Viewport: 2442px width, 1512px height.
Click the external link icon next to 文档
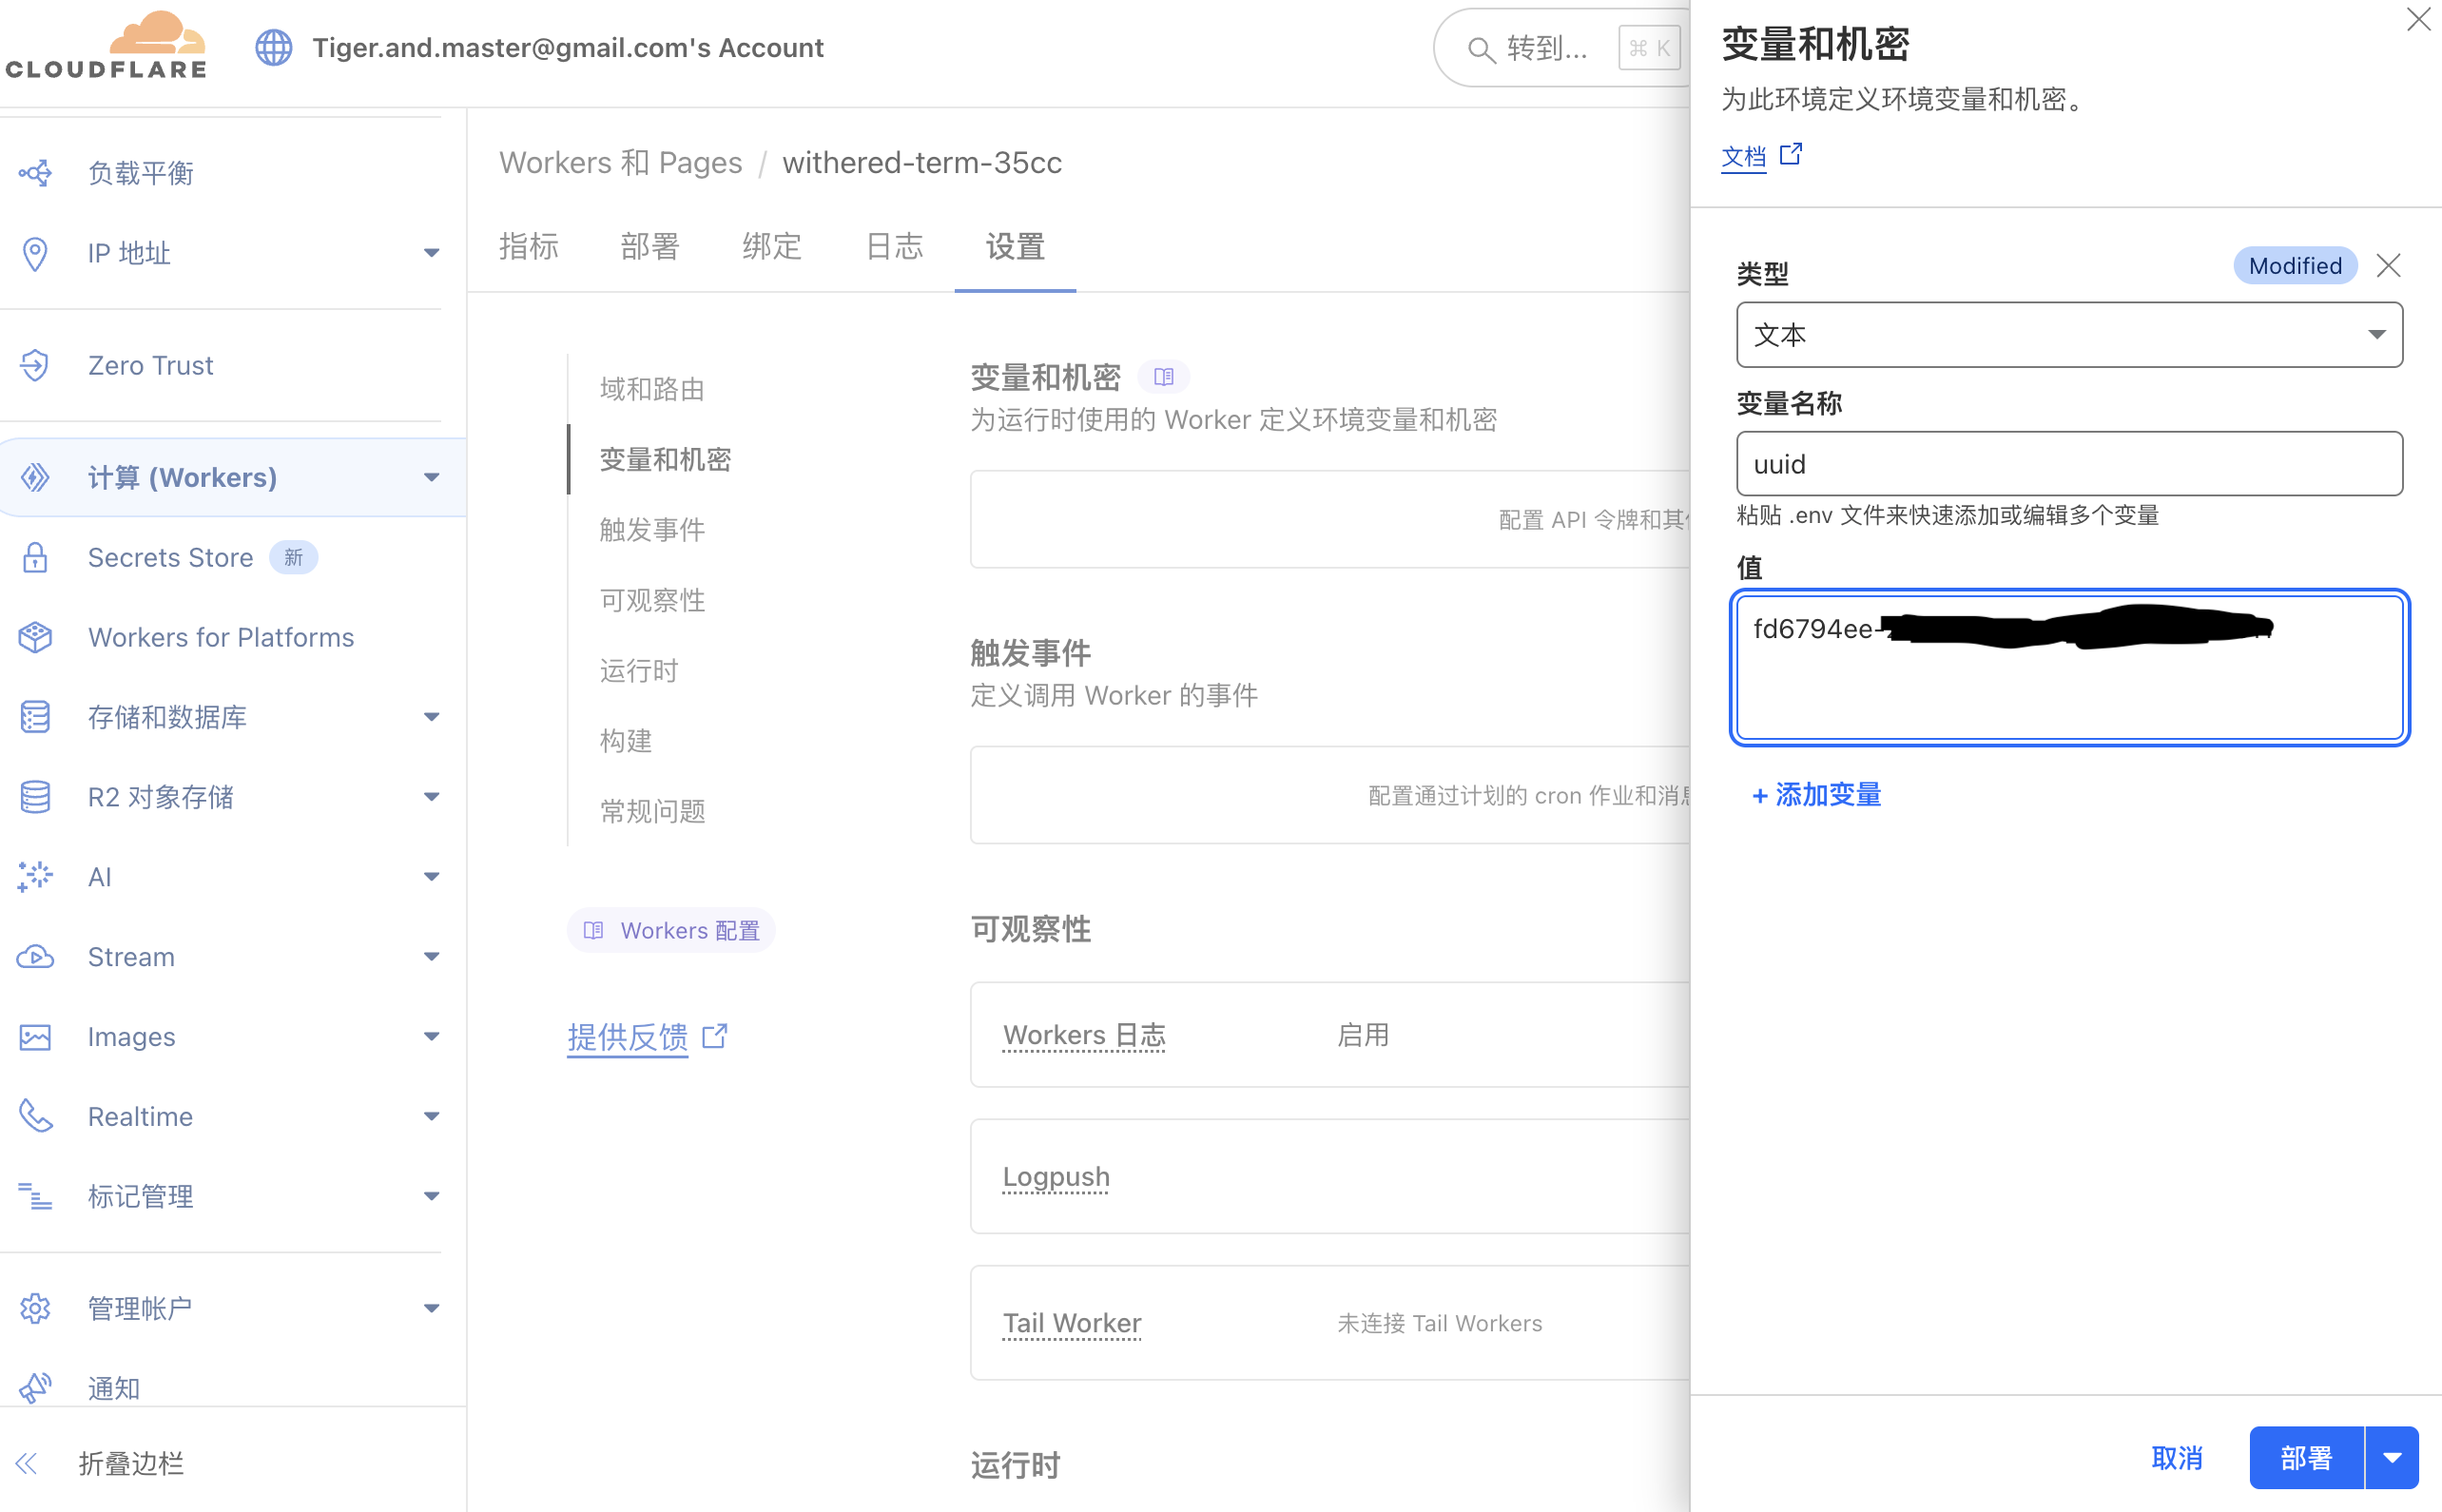[x=1791, y=154]
